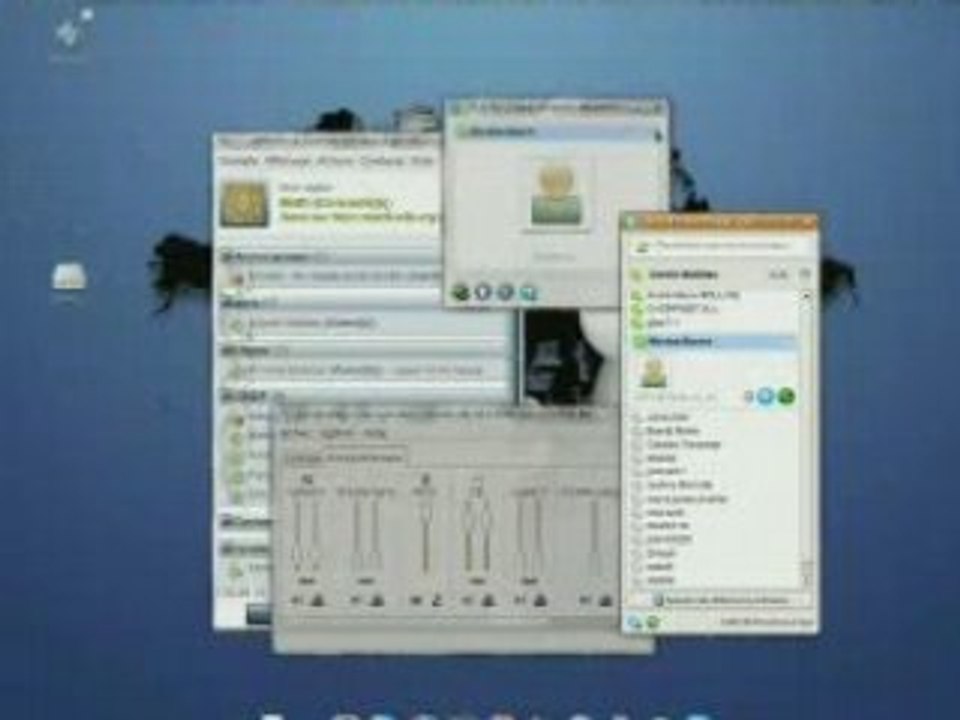Image resolution: width=960 pixels, height=720 pixels.
Task: Open the last visible menu in the back-left window's menu bar
Action: click(x=421, y=160)
